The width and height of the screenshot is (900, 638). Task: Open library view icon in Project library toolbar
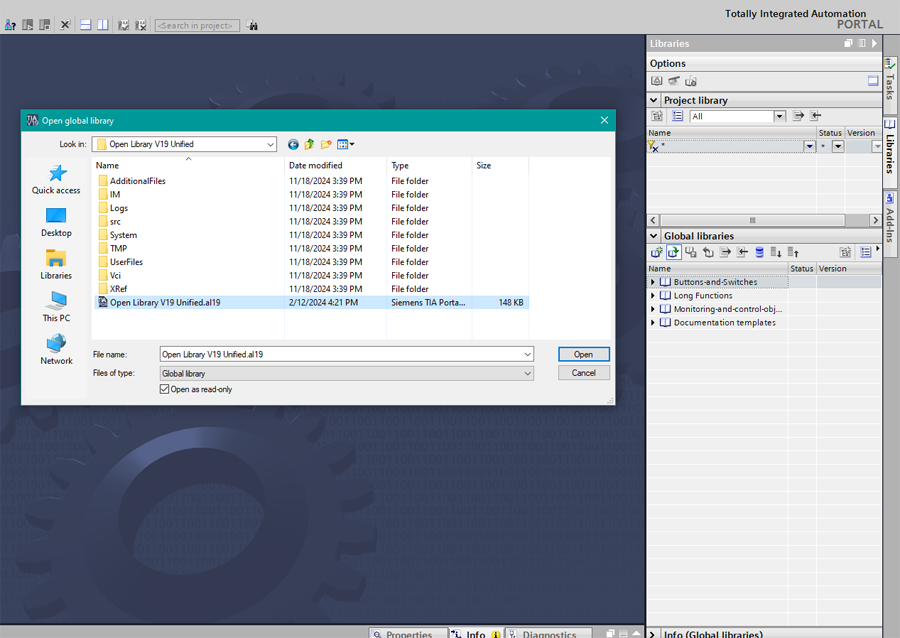[x=657, y=116]
